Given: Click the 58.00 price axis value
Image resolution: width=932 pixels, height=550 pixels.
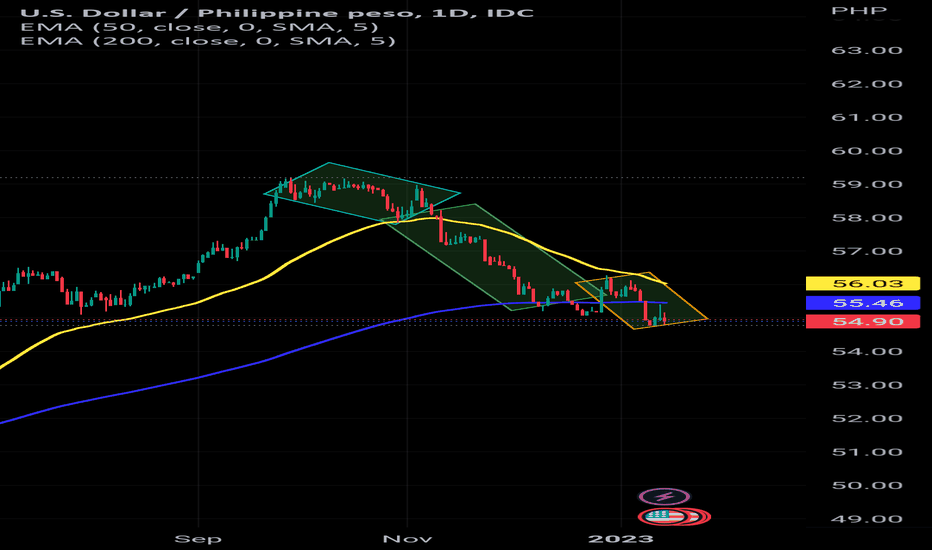Looking at the screenshot, I should [867, 218].
